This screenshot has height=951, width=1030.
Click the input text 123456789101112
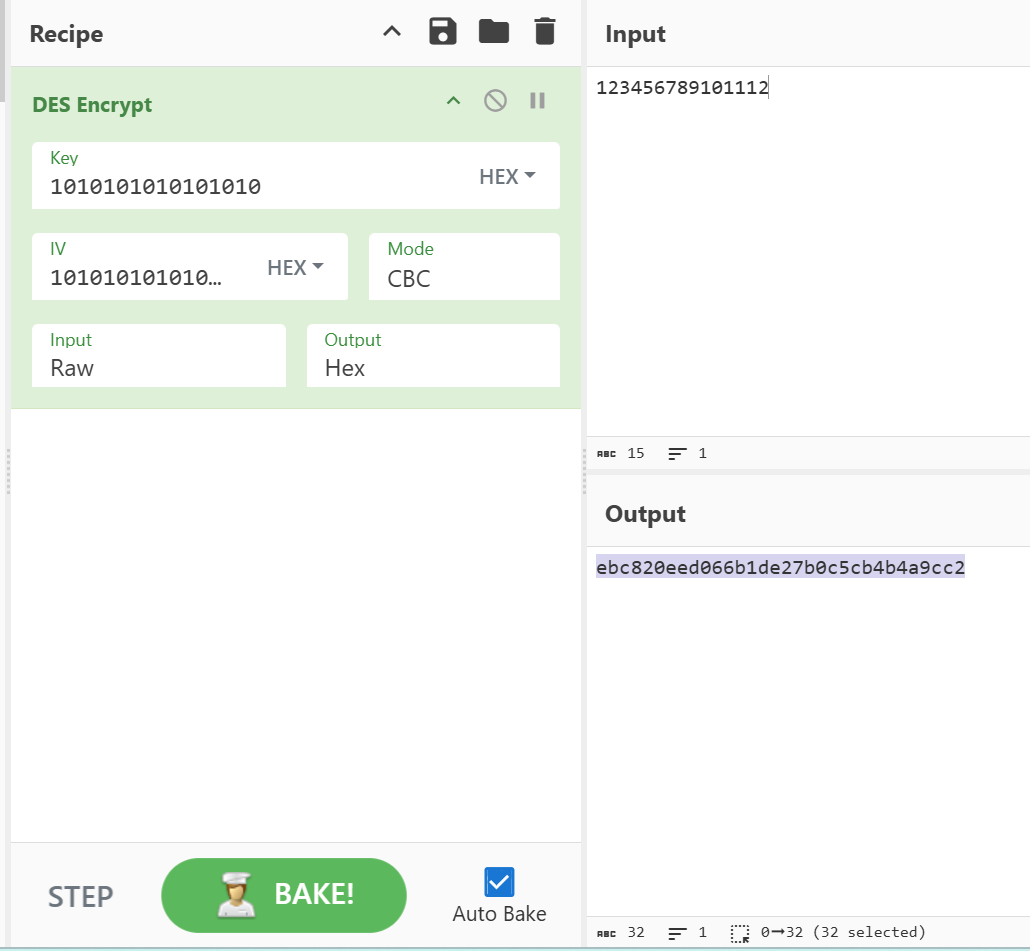coord(682,87)
